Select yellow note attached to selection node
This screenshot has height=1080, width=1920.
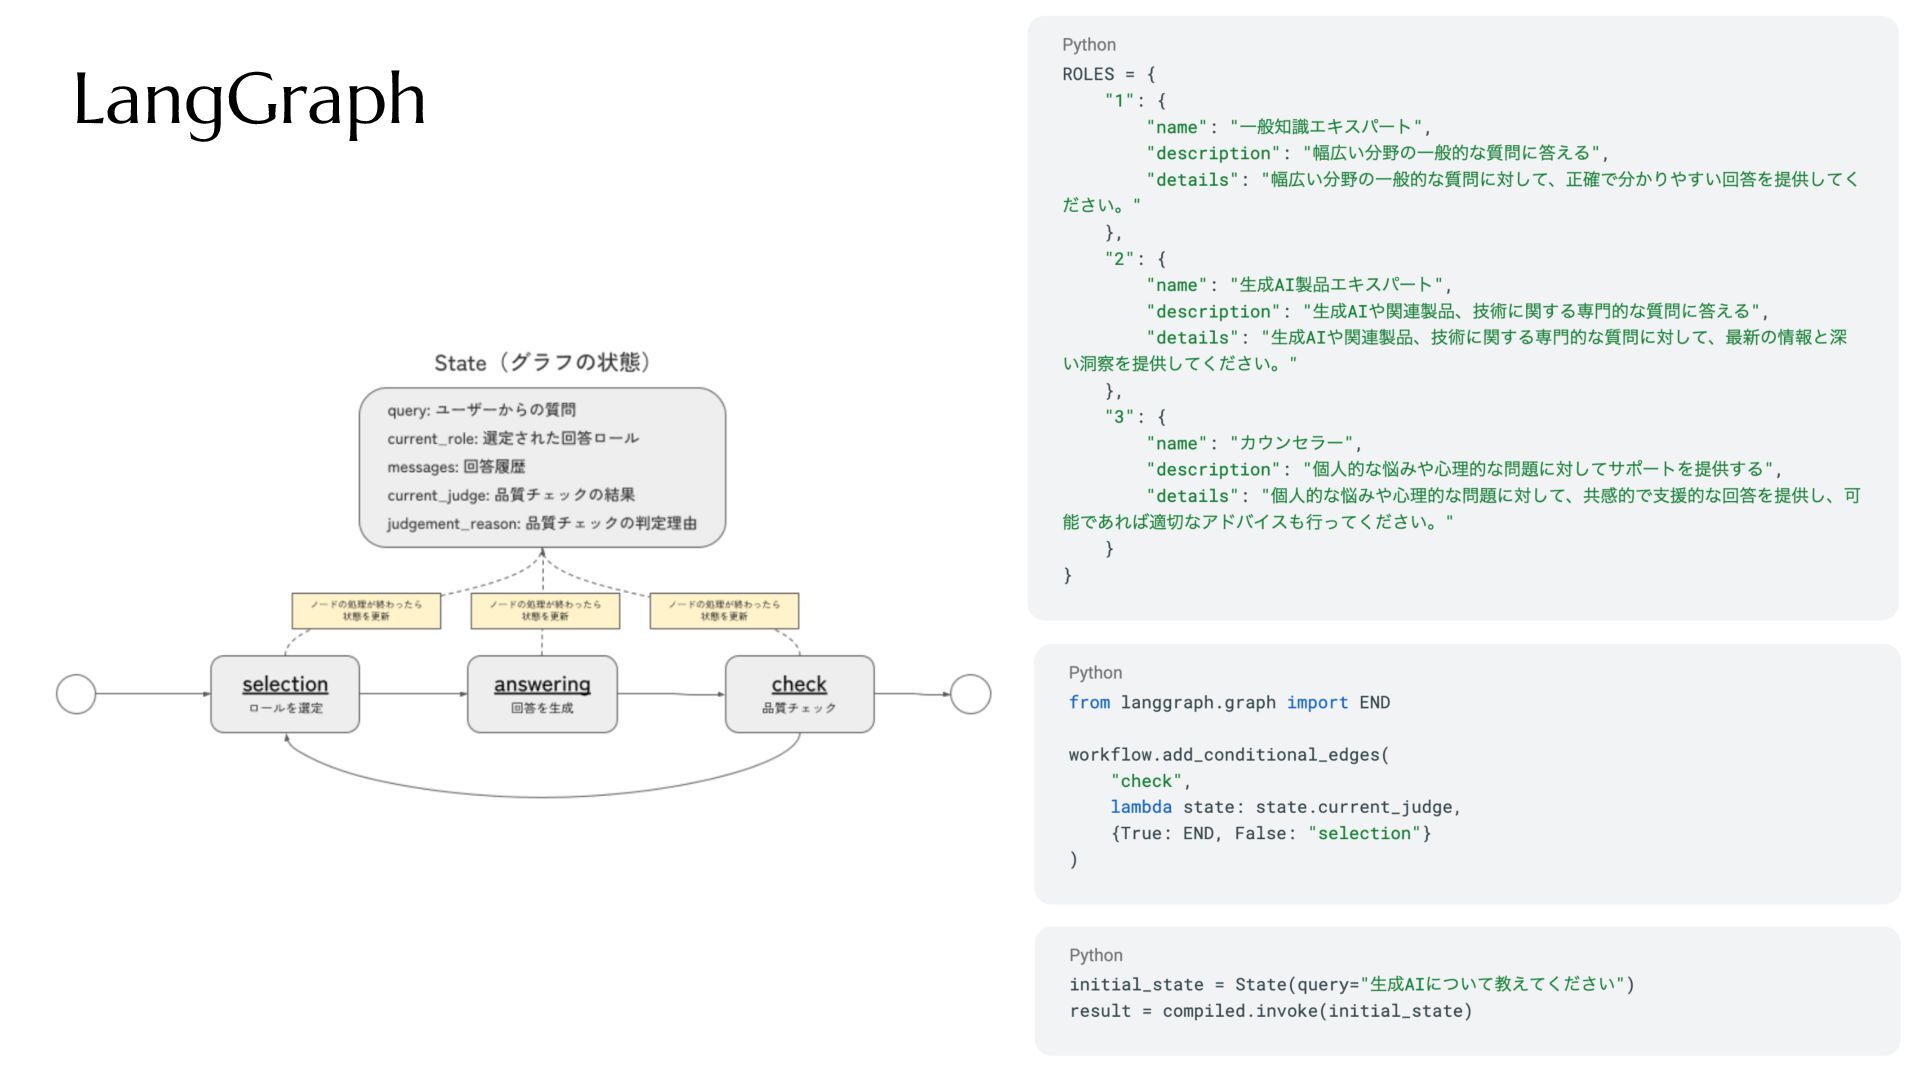coord(366,611)
